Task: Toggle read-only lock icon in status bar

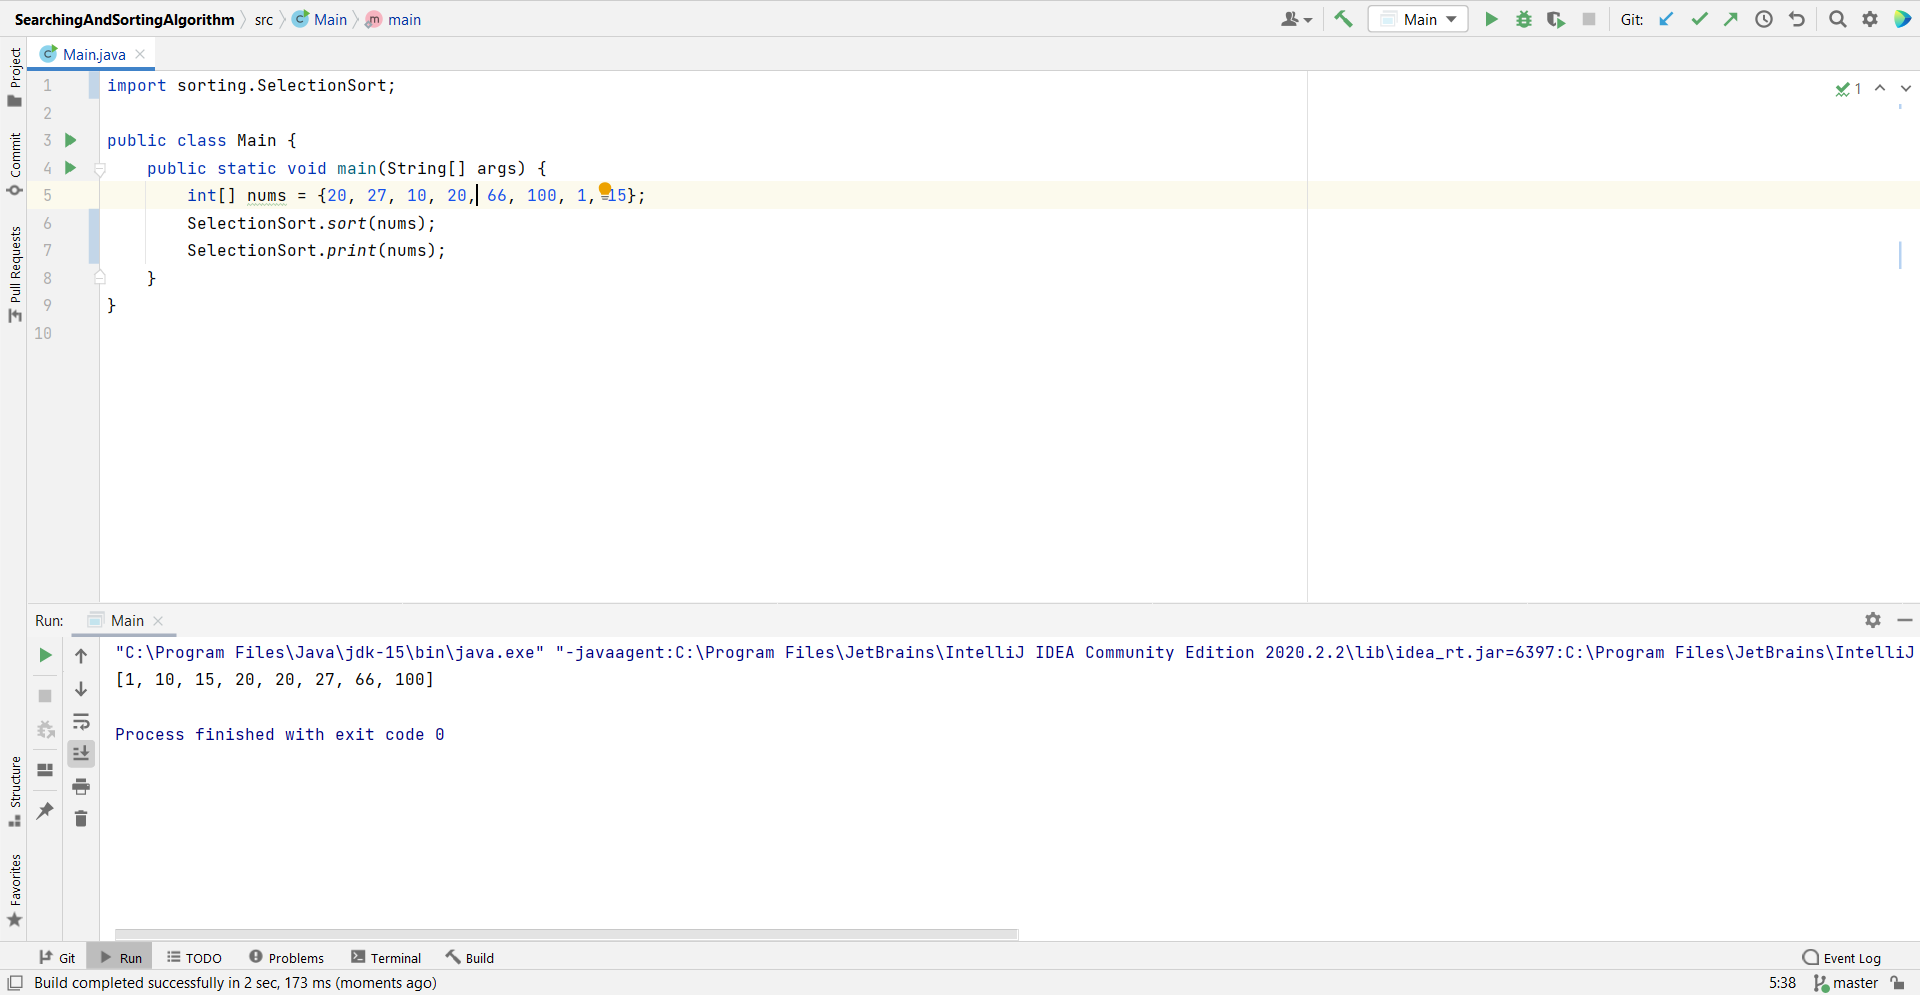Action: pos(1898,983)
